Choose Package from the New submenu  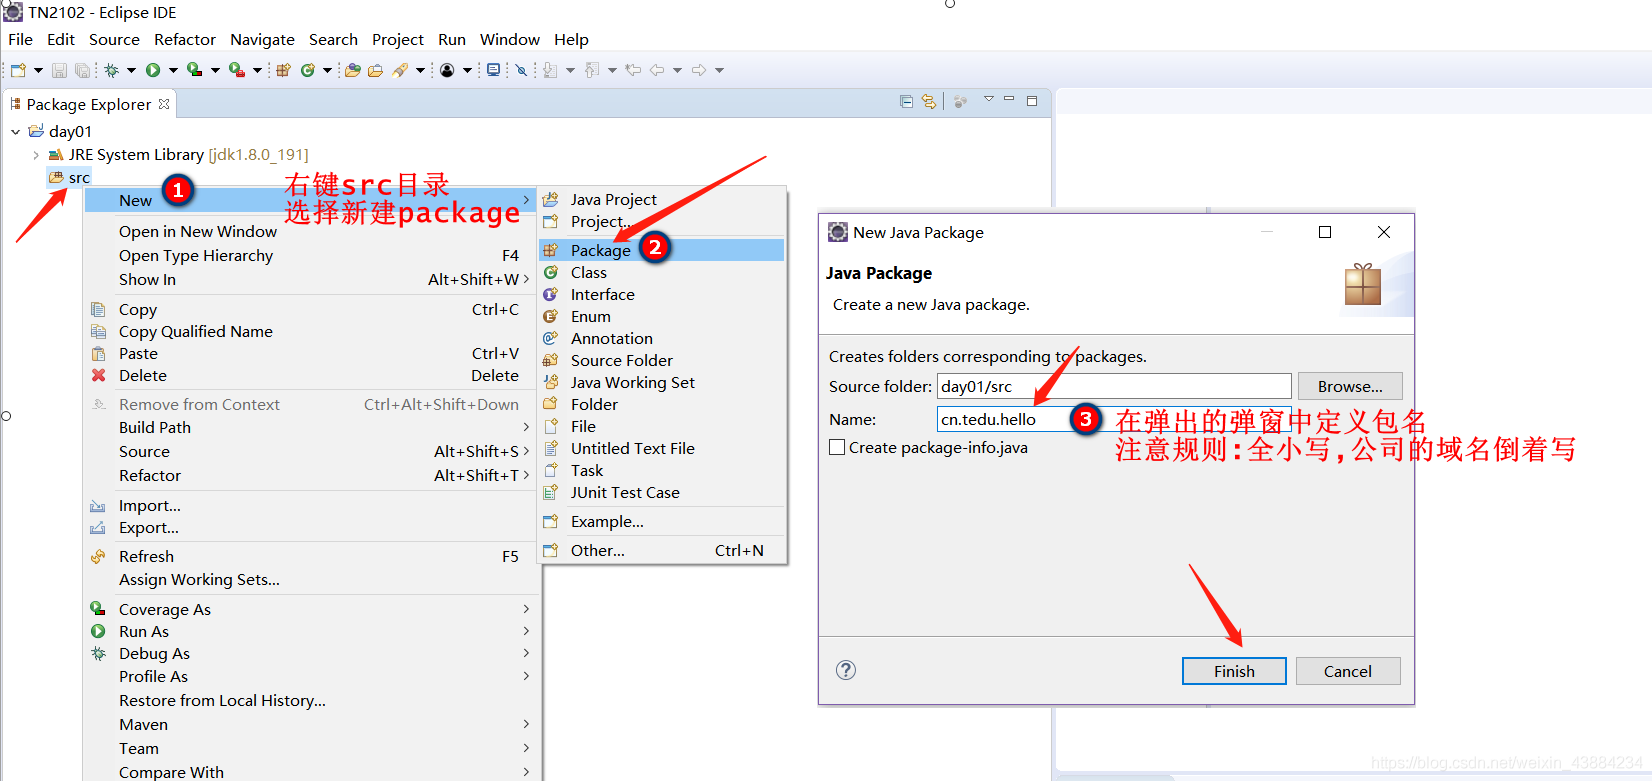(x=662, y=250)
